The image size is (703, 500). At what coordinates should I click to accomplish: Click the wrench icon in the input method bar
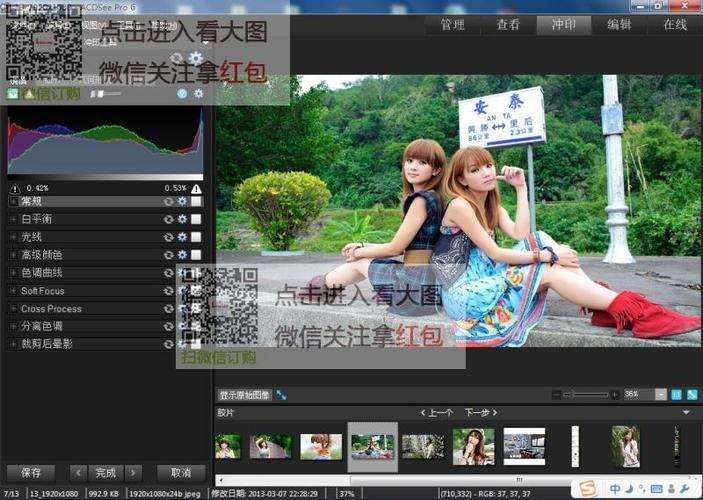(x=685, y=489)
